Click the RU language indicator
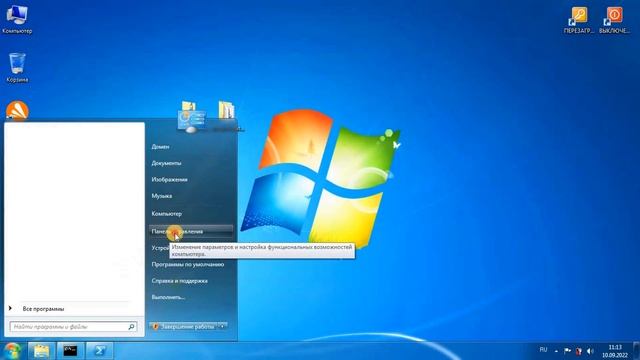Screen dimensions: 640x360 click(543, 350)
